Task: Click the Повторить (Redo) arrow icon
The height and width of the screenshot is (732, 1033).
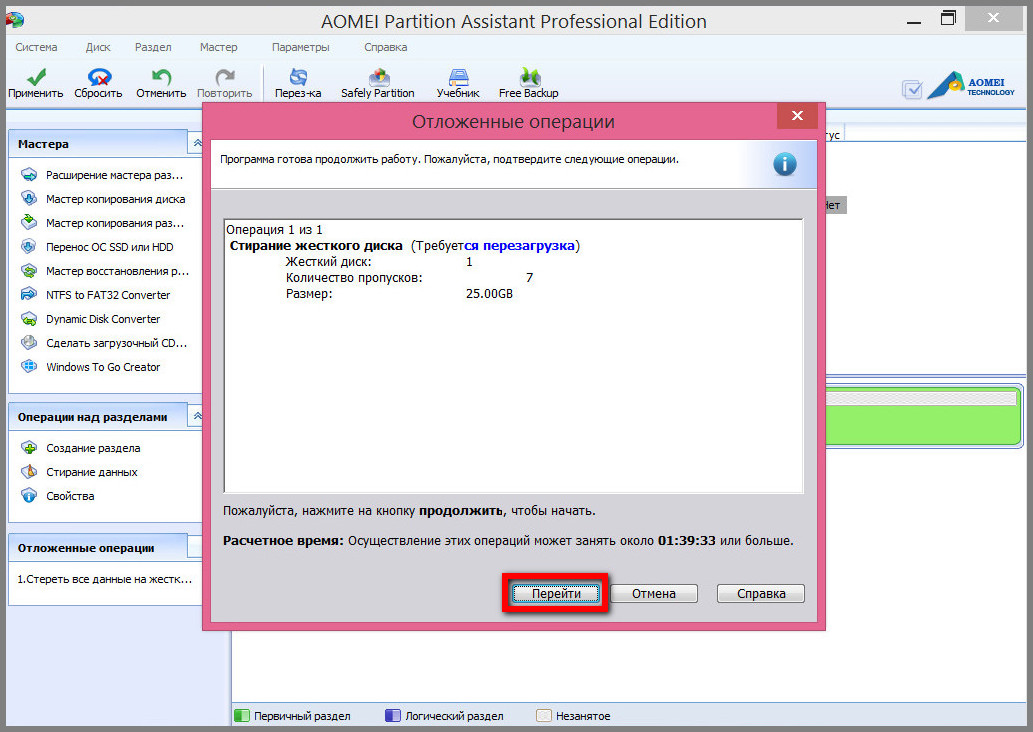Action: [x=225, y=77]
